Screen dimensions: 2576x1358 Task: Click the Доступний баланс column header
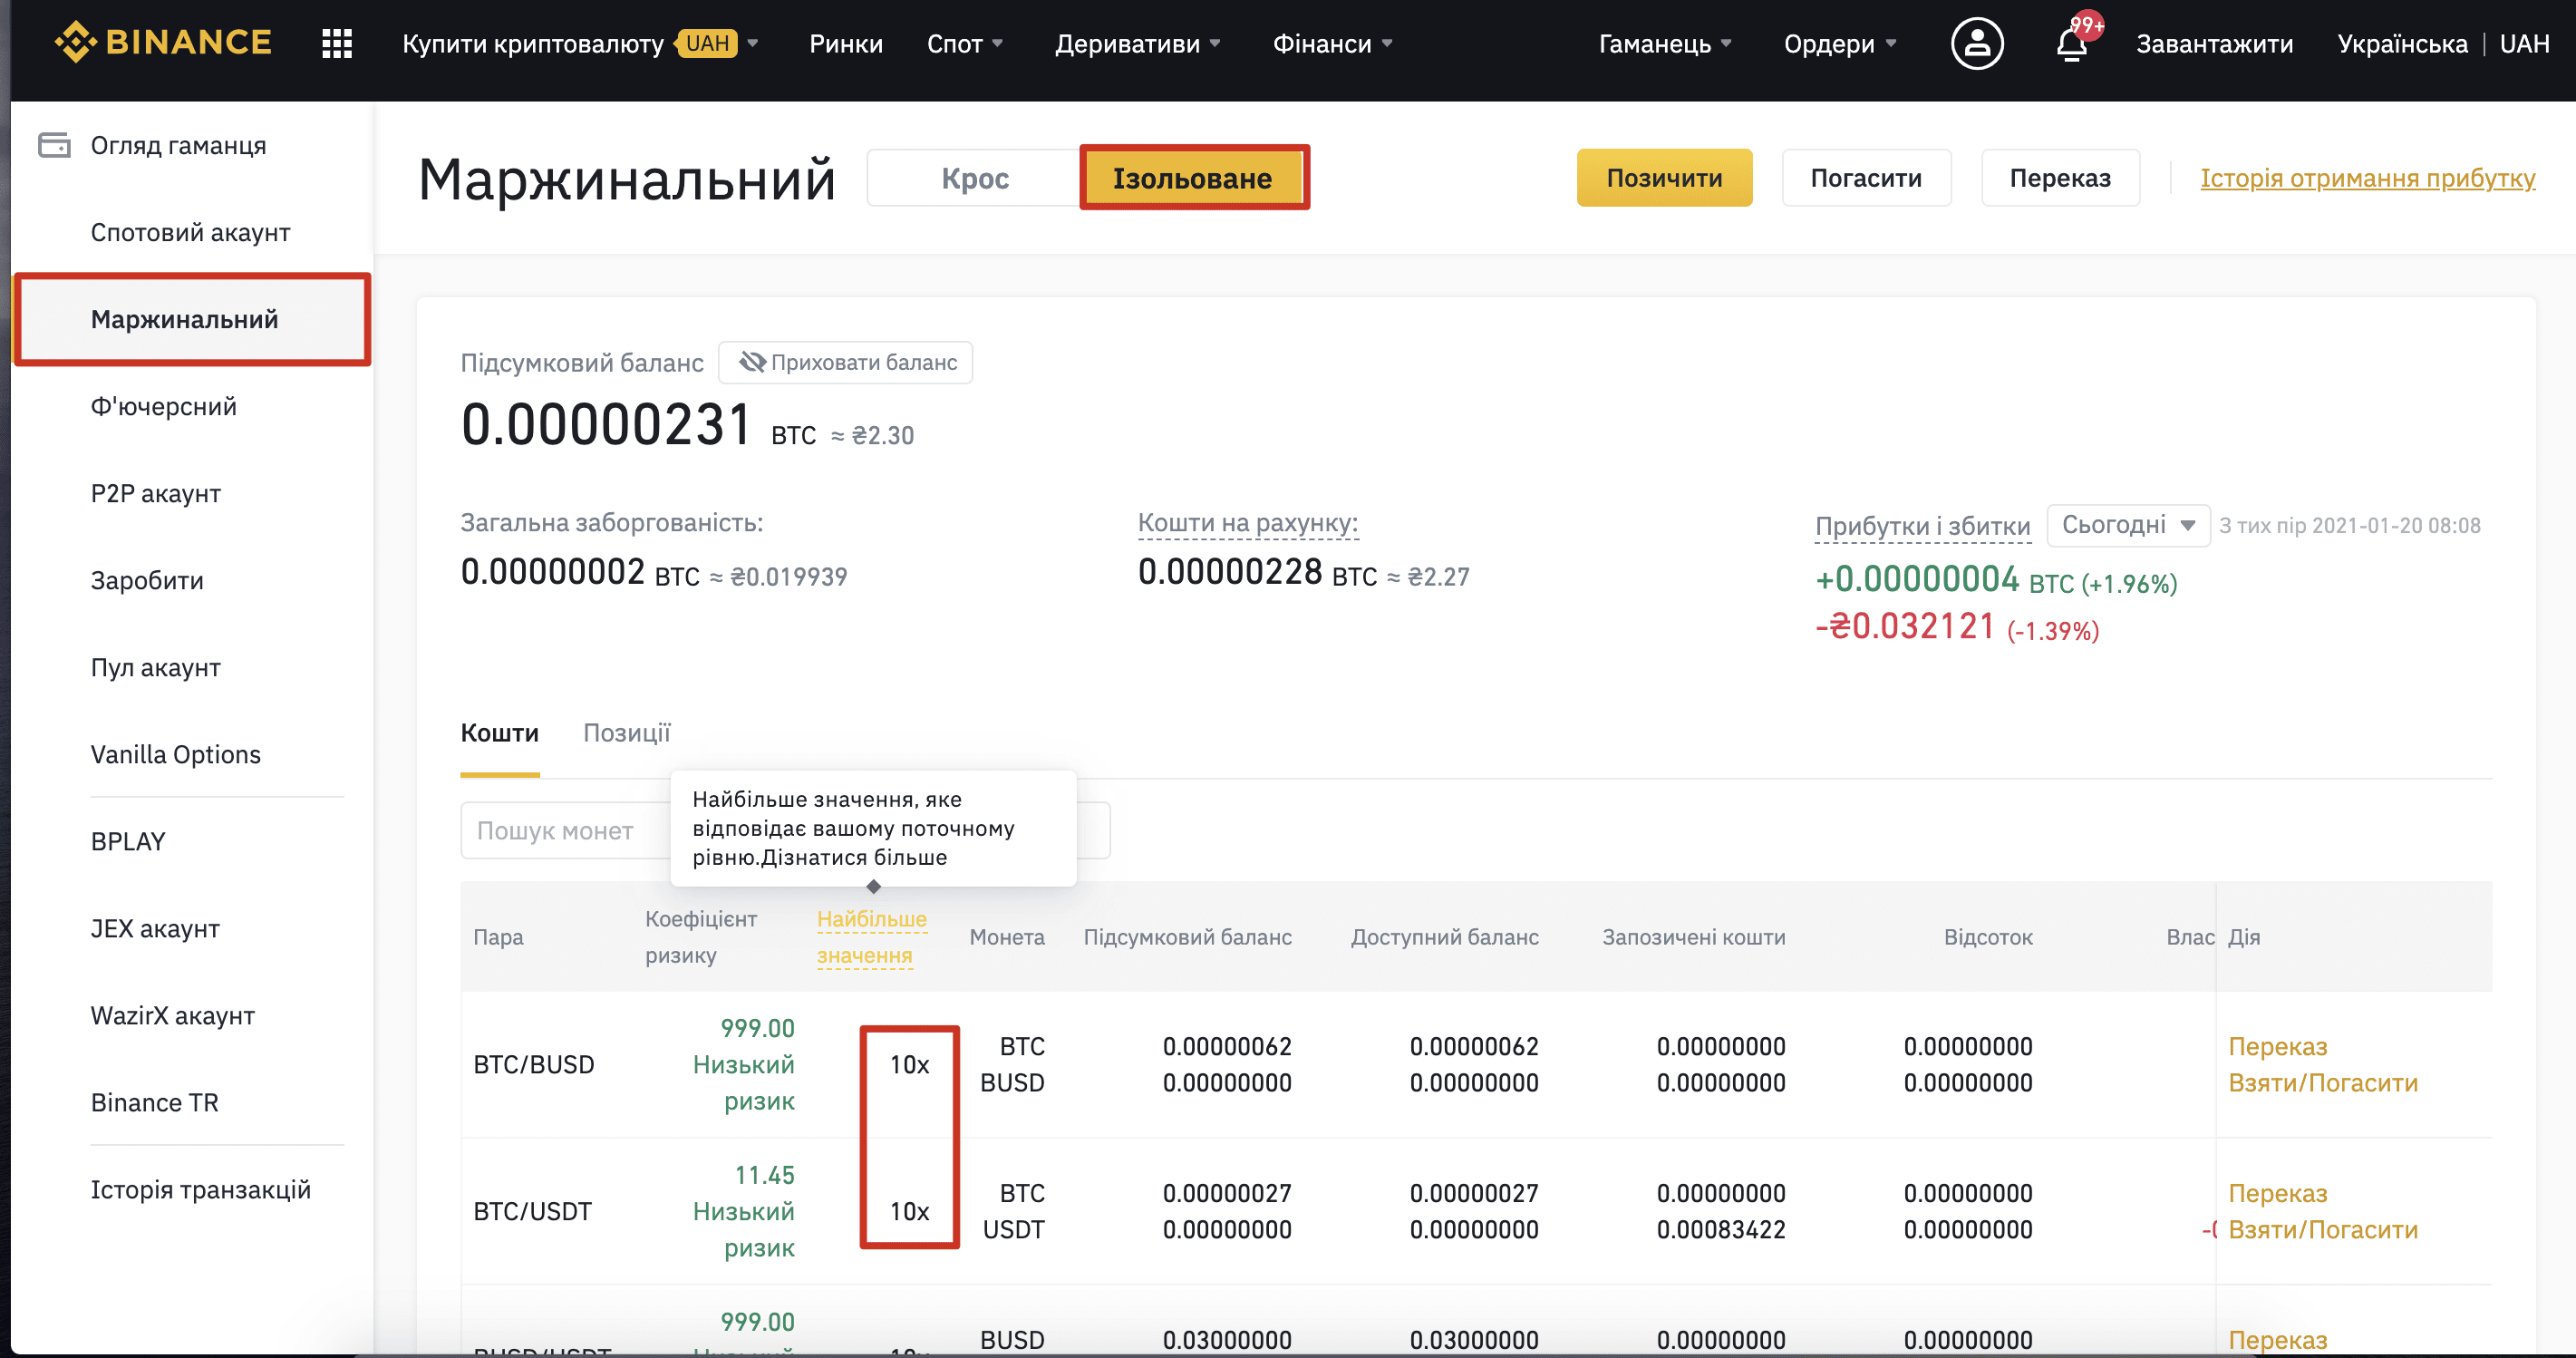tap(1444, 937)
